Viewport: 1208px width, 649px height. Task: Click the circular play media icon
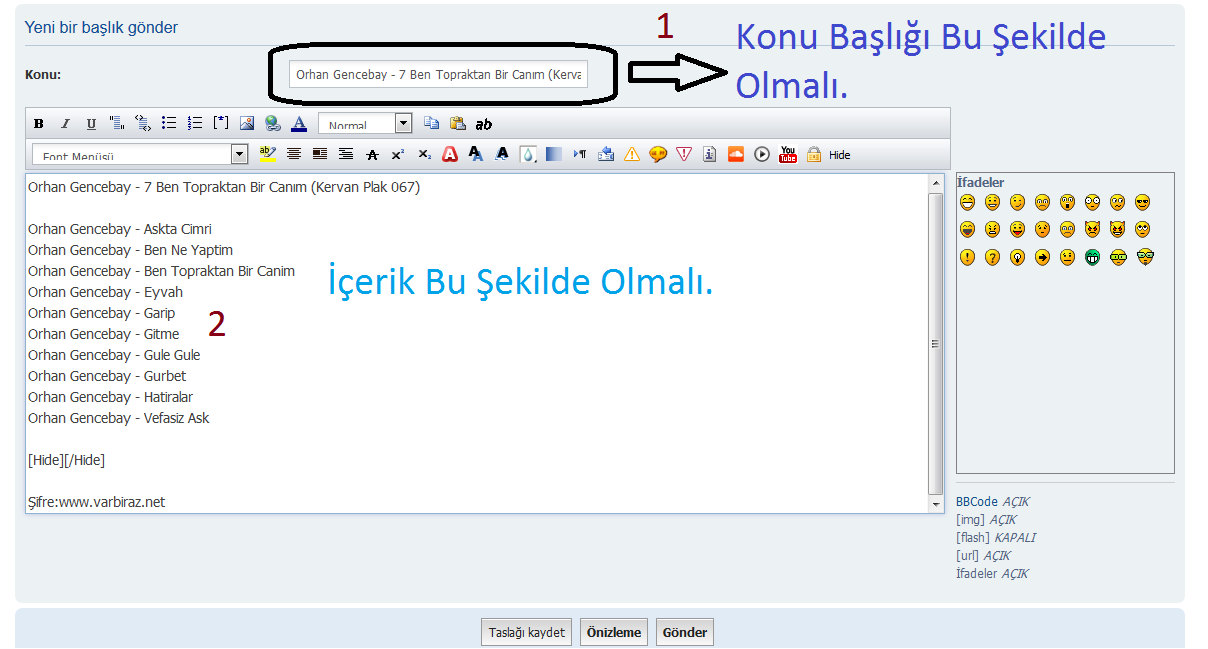point(762,154)
